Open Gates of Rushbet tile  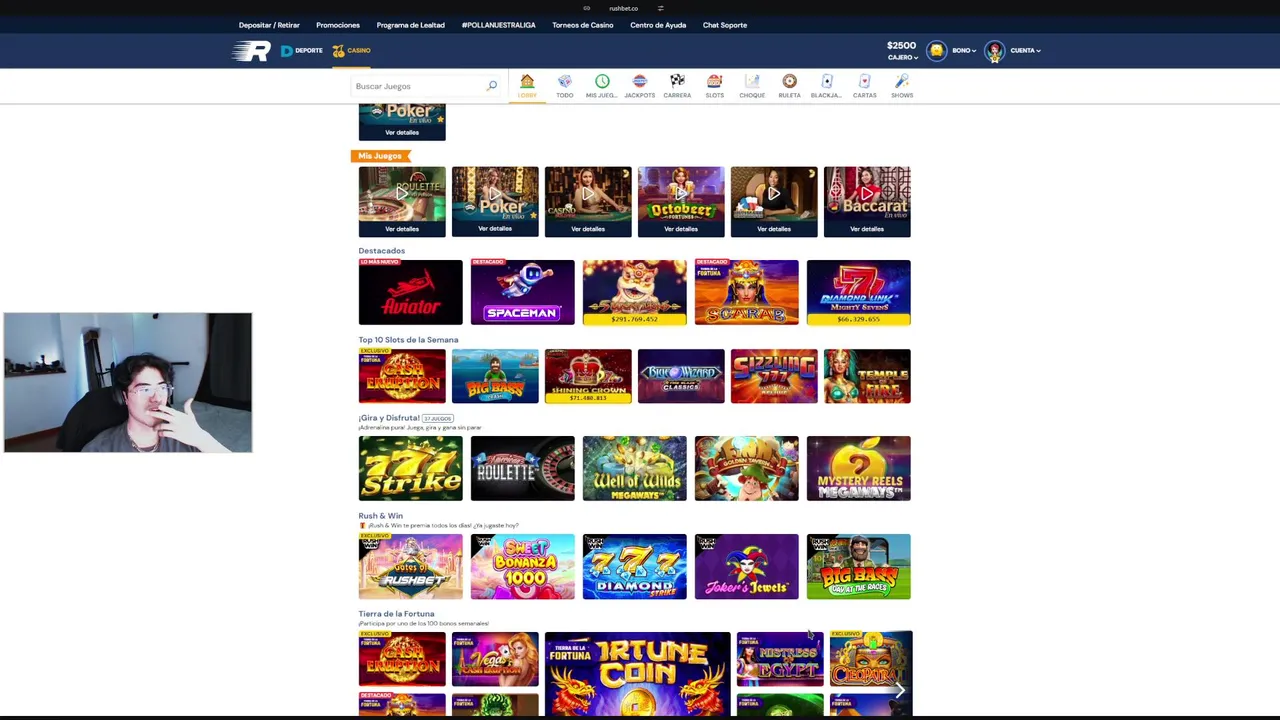point(411,566)
